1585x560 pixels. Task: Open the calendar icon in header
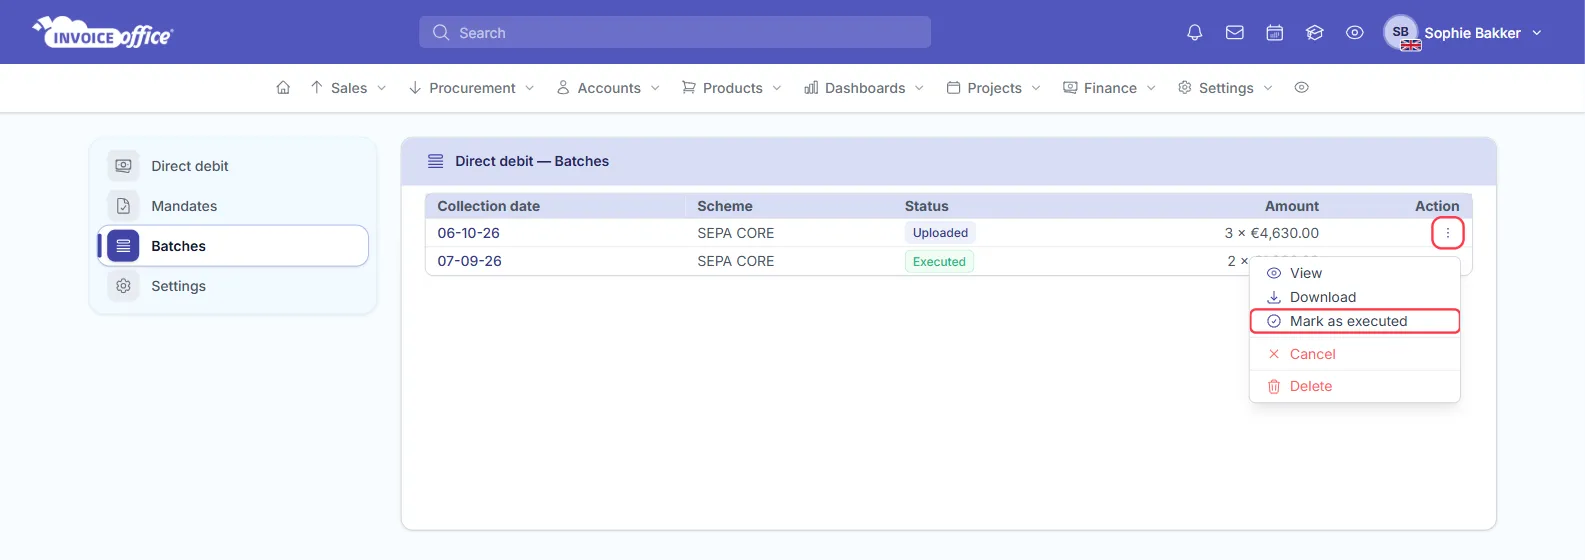coord(1274,33)
